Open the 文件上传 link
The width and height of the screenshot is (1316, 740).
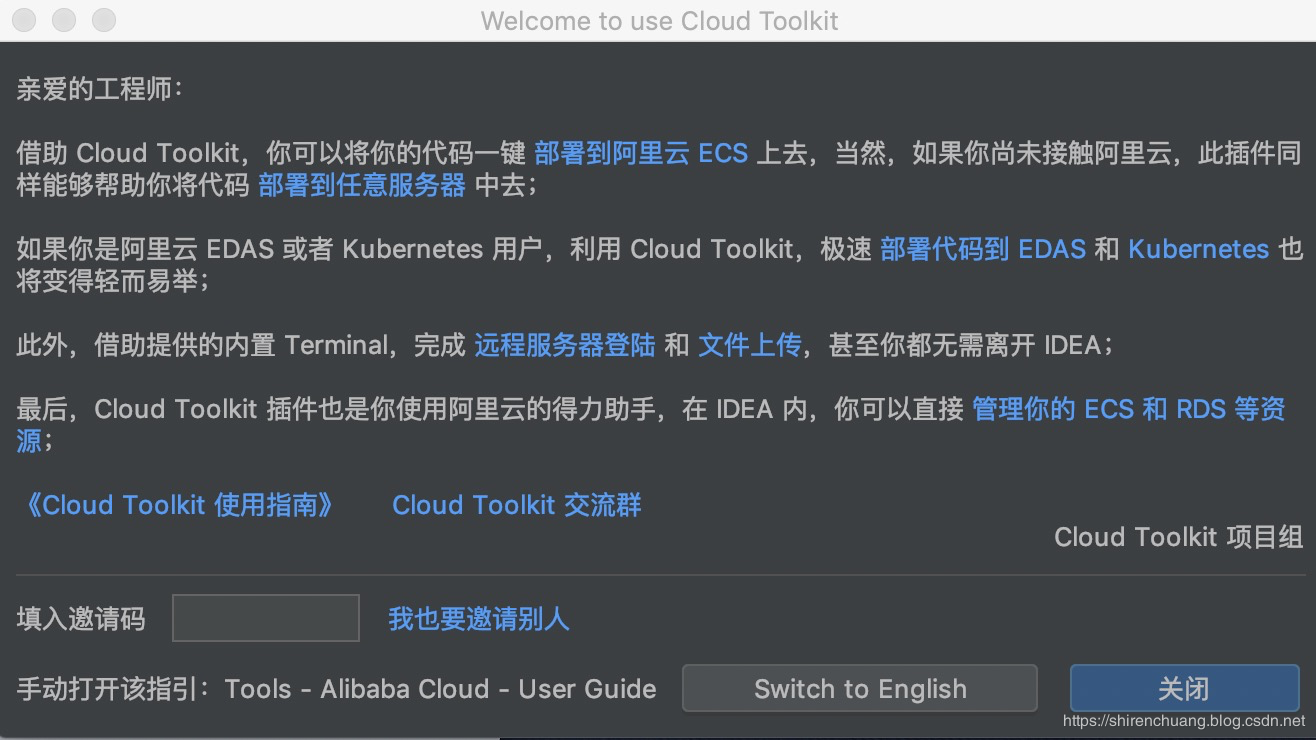(749, 345)
